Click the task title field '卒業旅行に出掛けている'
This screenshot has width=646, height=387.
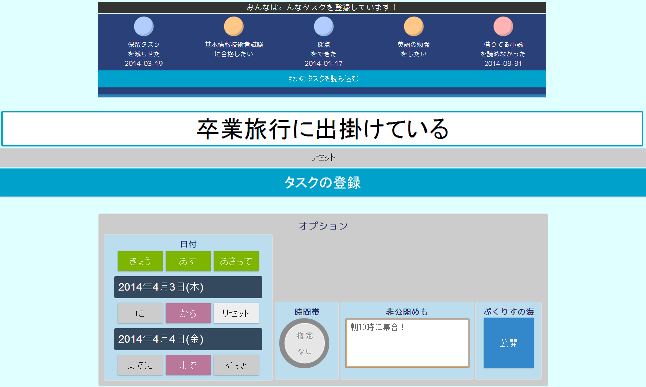(322, 129)
